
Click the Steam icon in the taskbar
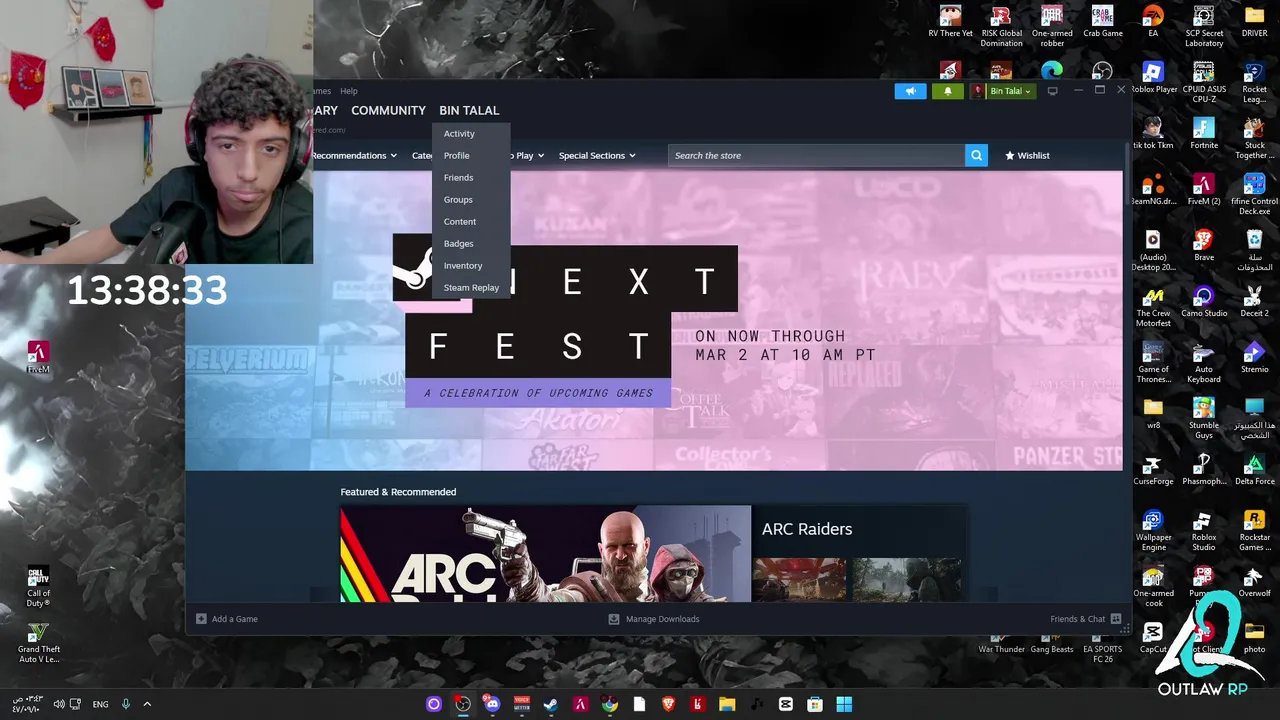tap(551, 704)
